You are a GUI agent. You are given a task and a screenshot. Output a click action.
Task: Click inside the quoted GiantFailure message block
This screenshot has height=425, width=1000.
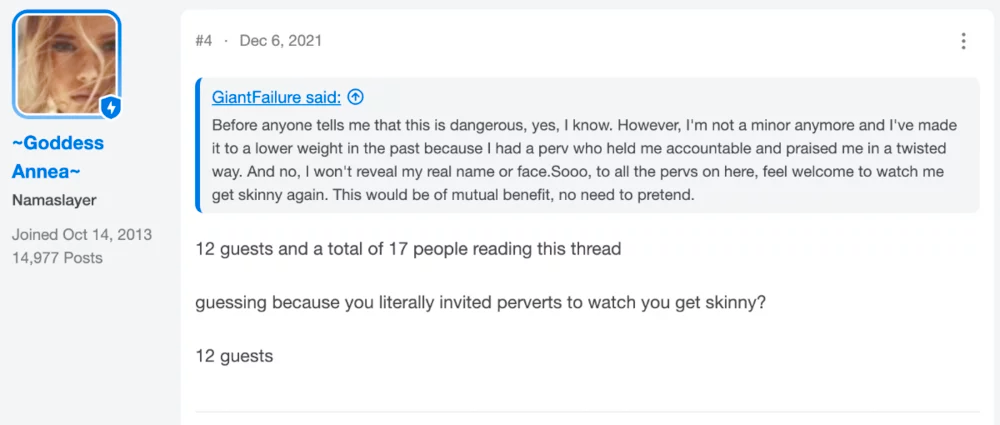coord(587,145)
